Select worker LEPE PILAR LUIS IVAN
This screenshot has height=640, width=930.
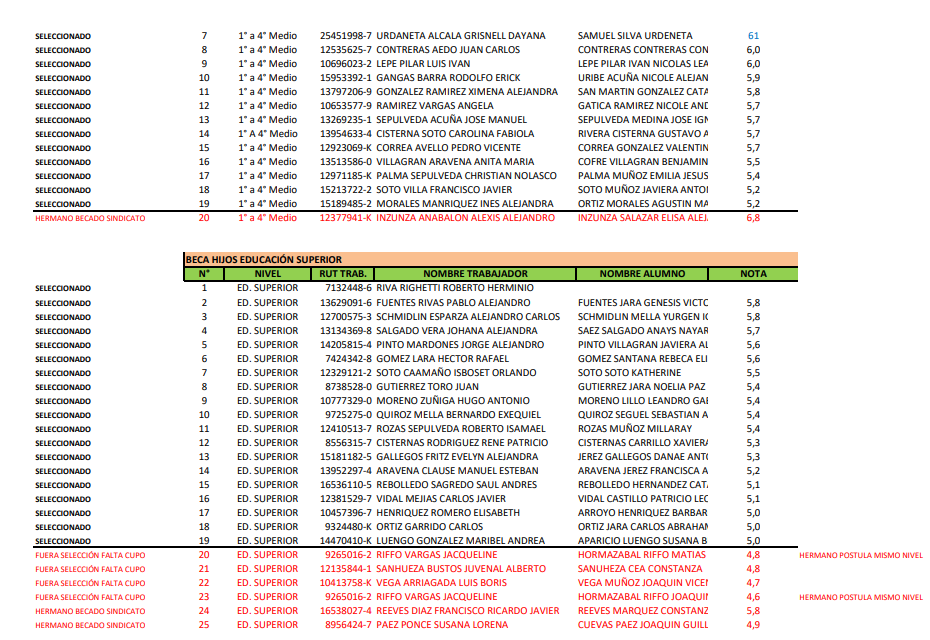coord(423,63)
